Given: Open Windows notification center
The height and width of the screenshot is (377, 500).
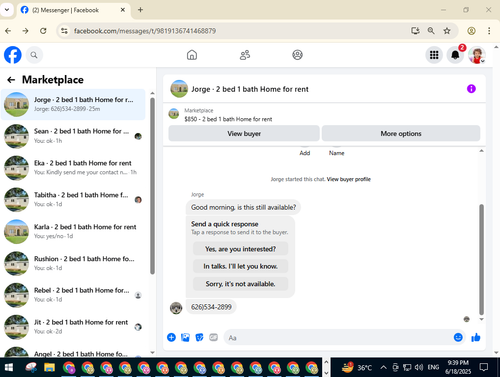Looking at the screenshot, I should (x=484, y=367).
